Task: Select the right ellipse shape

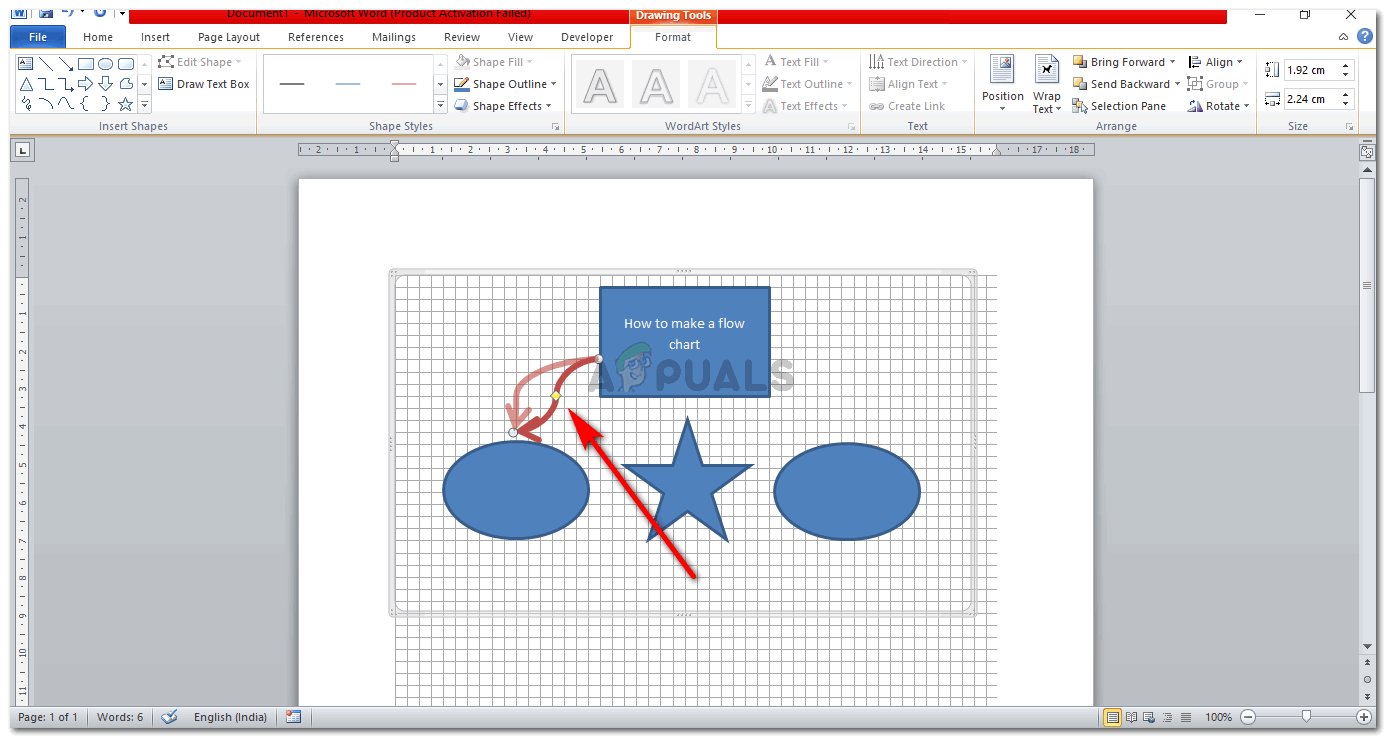Action: point(847,491)
